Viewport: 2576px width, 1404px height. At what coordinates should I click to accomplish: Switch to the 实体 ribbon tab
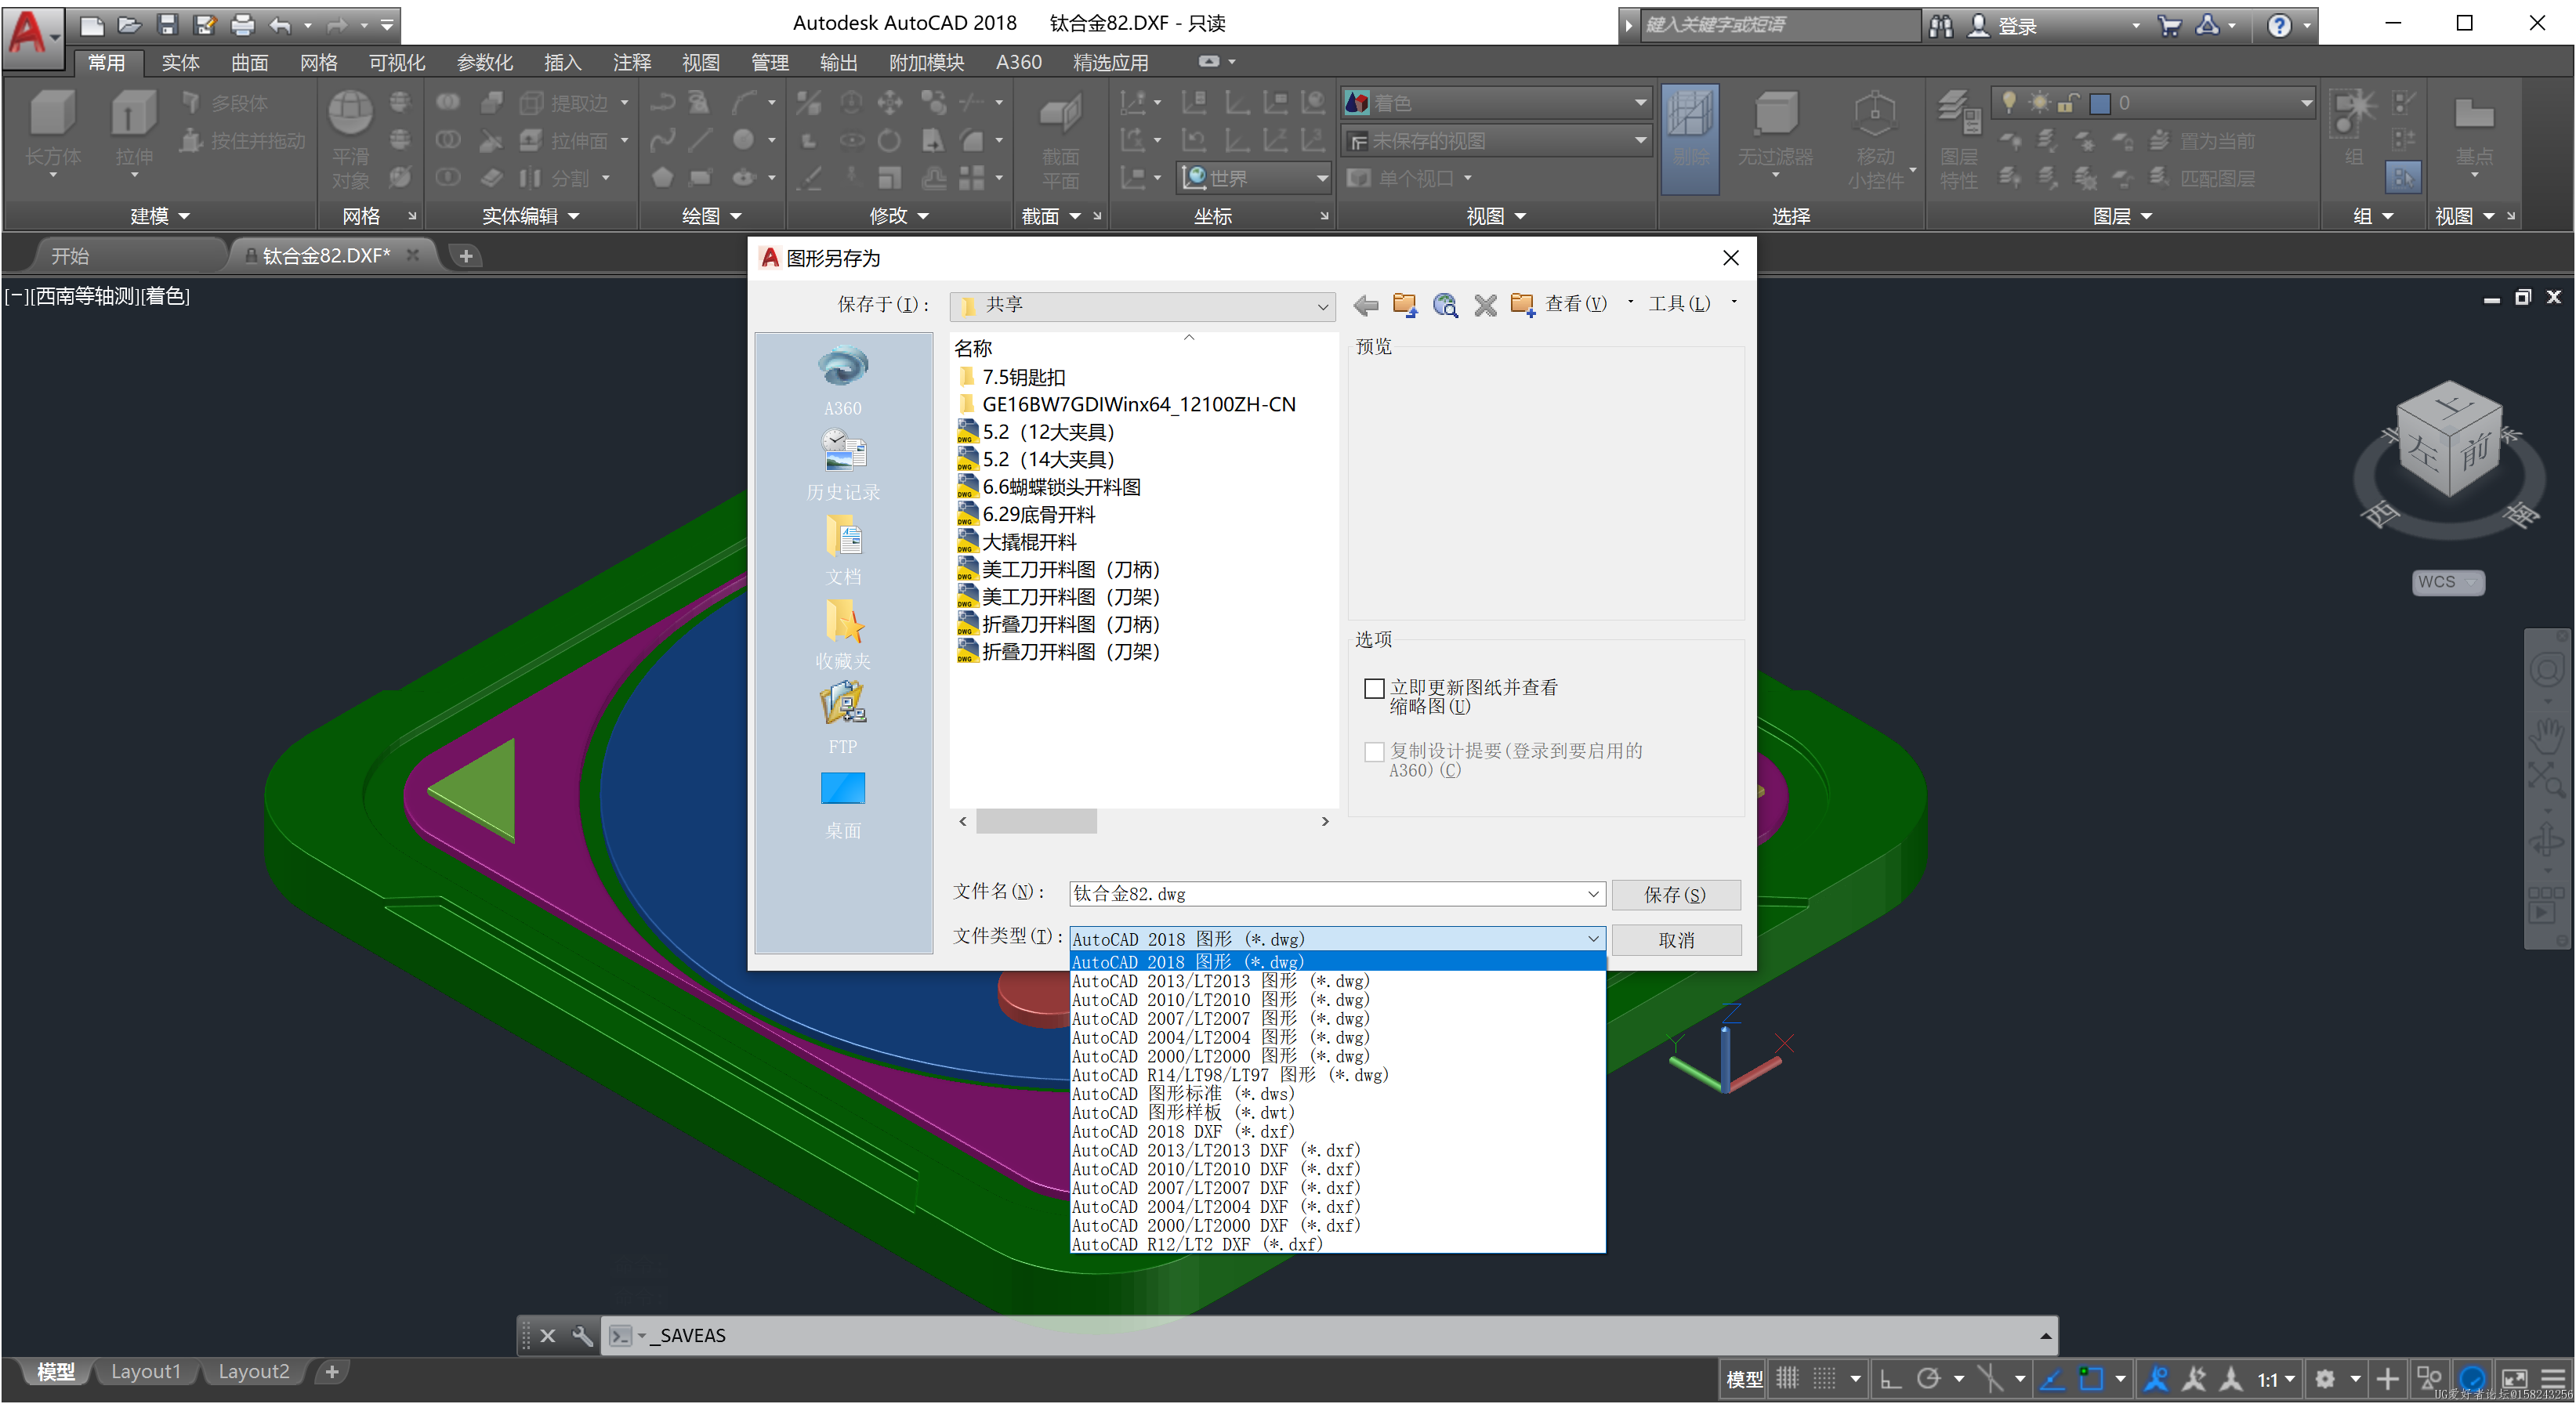click(x=180, y=62)
